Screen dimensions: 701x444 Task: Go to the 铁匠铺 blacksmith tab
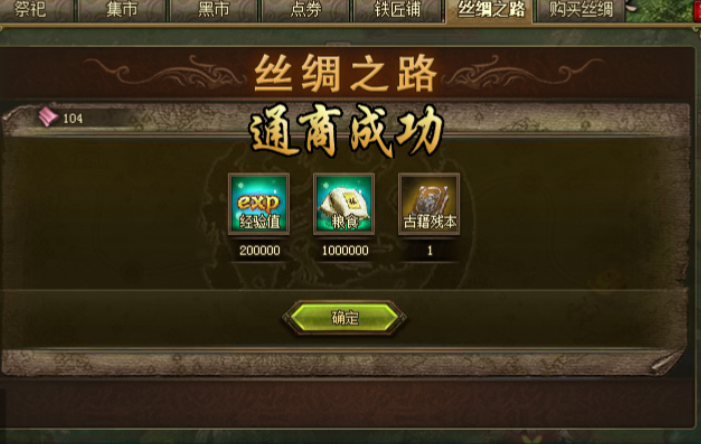click(397, 9)
